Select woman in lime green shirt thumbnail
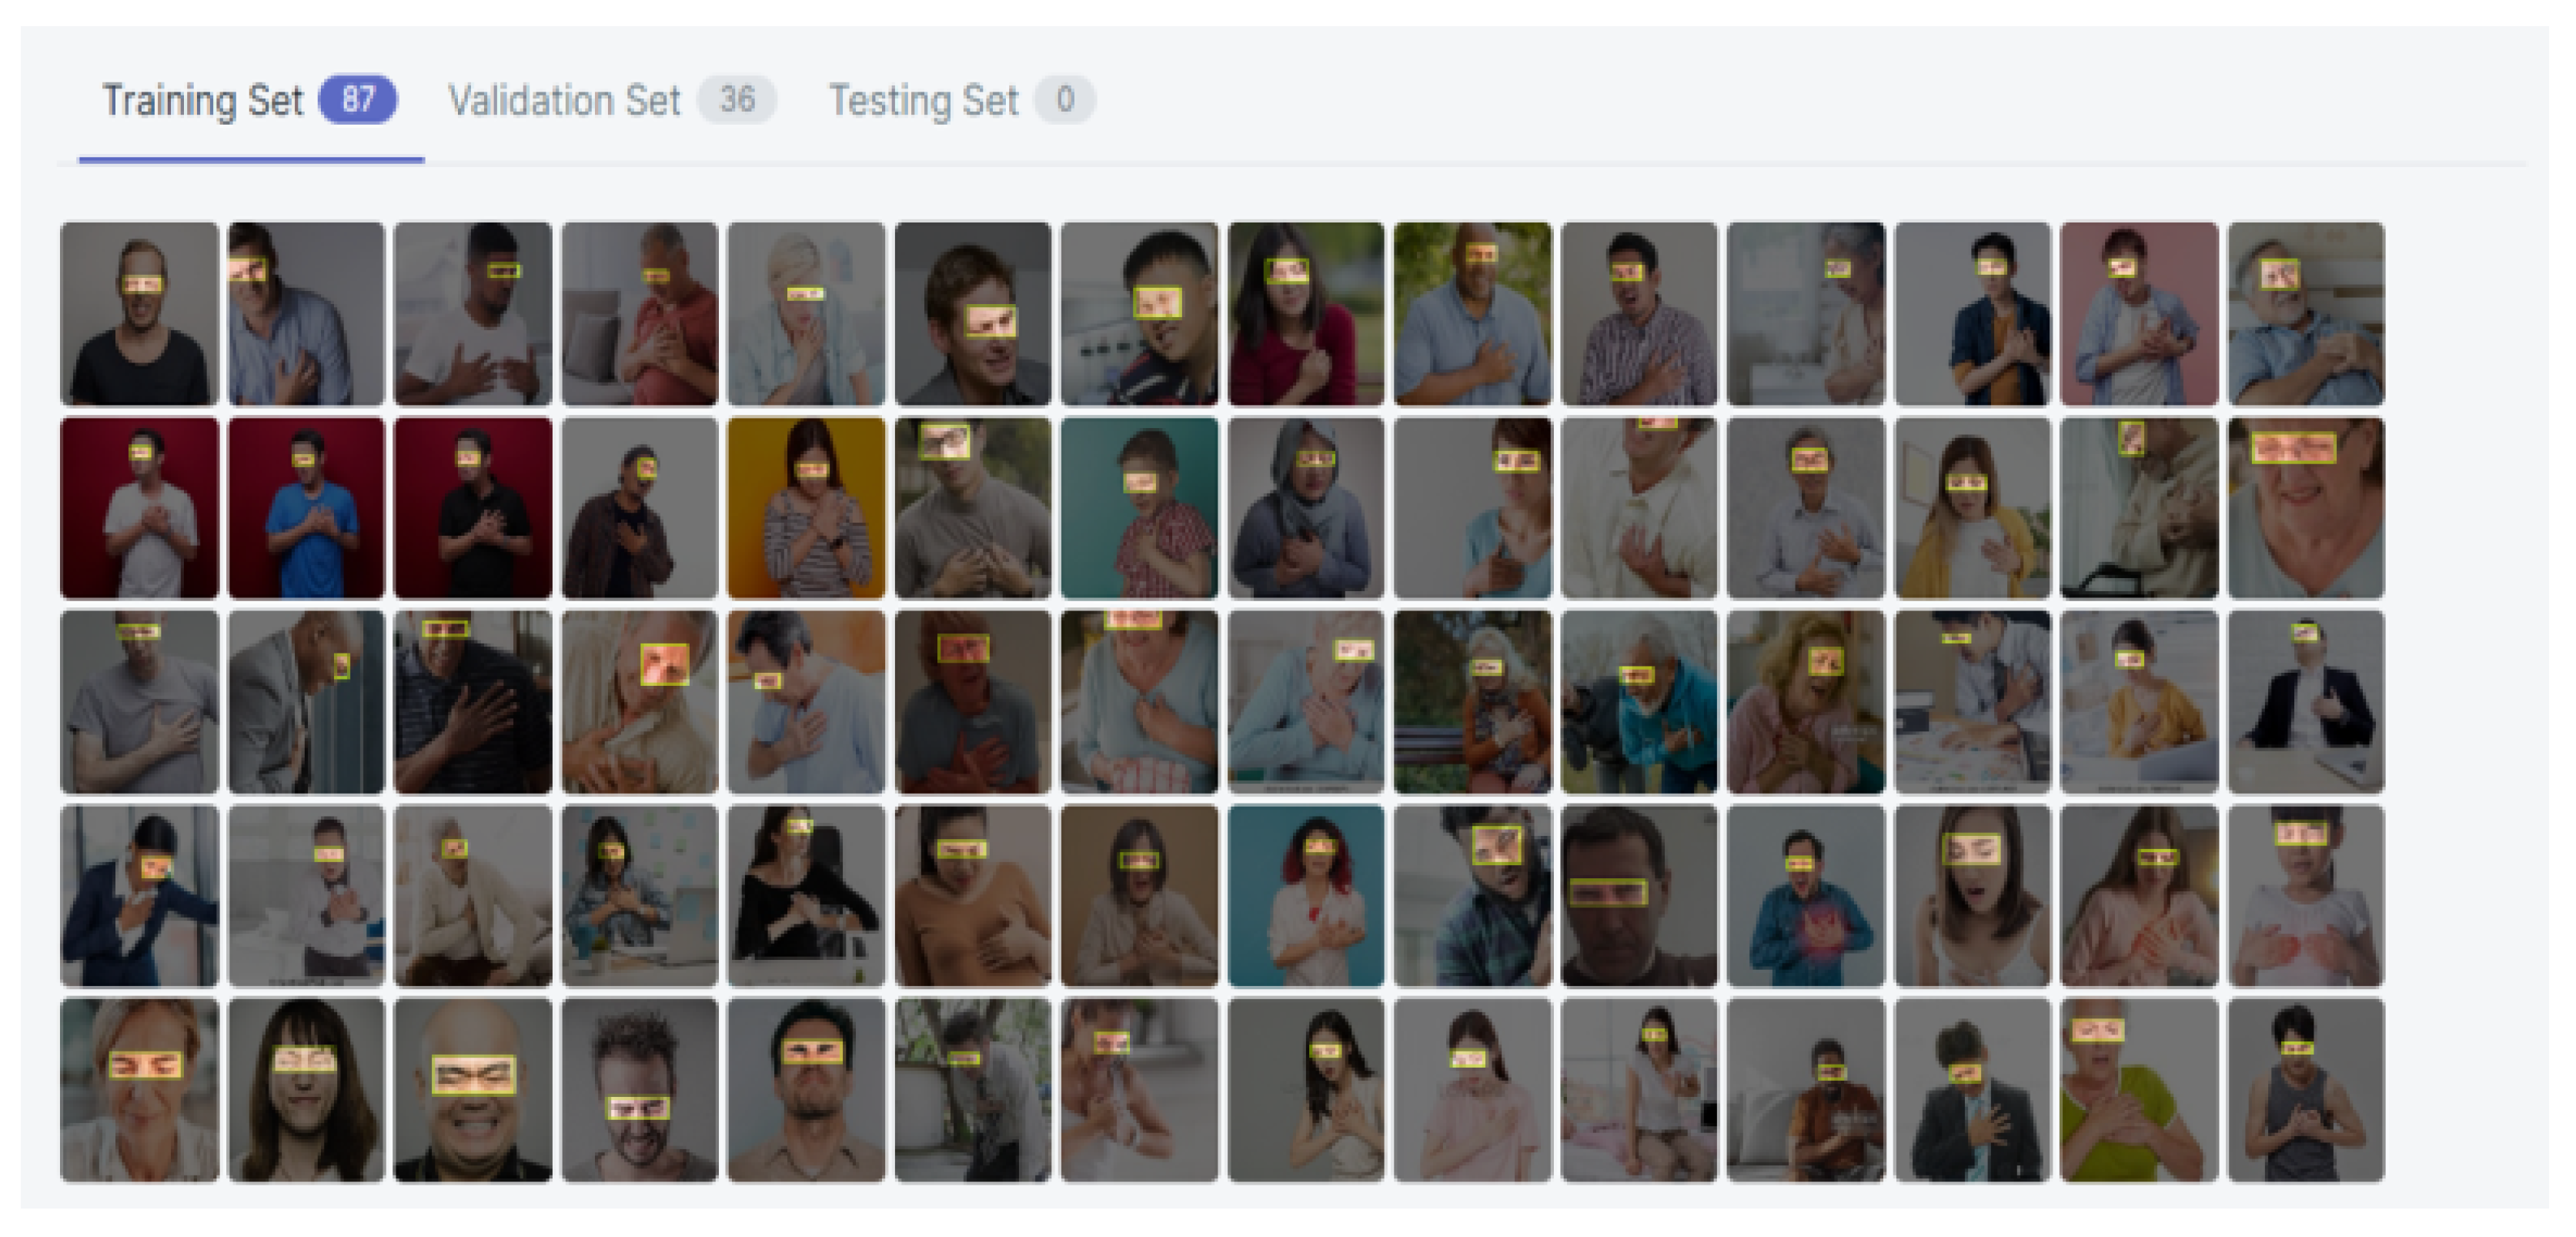 tap(2140, 1090)
